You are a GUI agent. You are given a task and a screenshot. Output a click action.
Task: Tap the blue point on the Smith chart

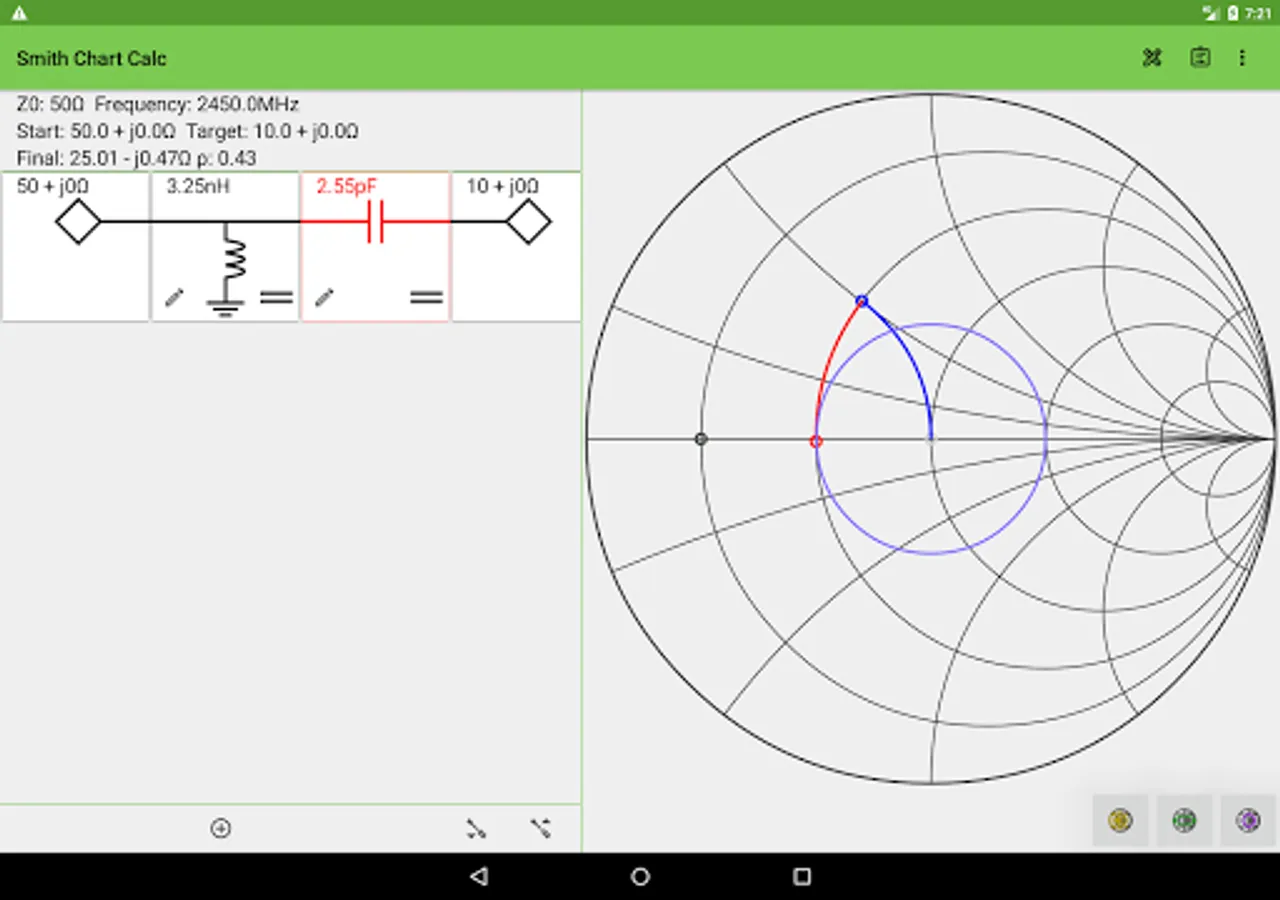tap(862, 301)
